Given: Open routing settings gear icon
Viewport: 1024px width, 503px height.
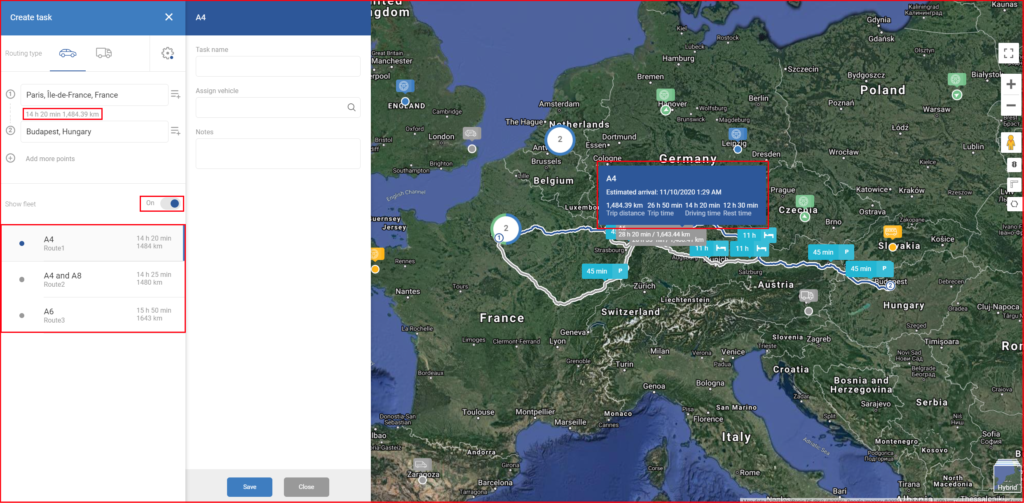Looking at the screenshot, I should (168, 53).
